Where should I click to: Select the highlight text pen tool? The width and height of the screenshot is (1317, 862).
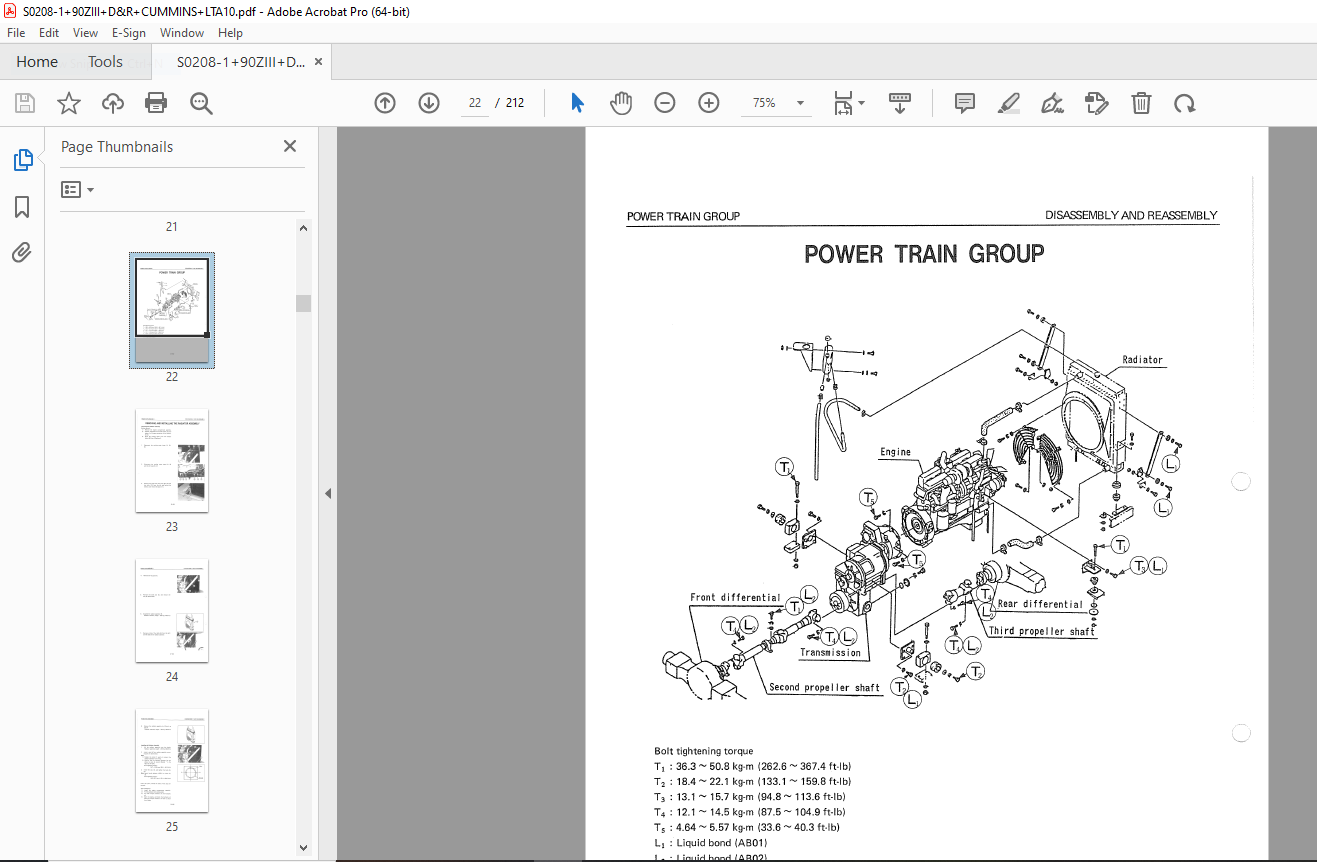tap(1009, 103)
